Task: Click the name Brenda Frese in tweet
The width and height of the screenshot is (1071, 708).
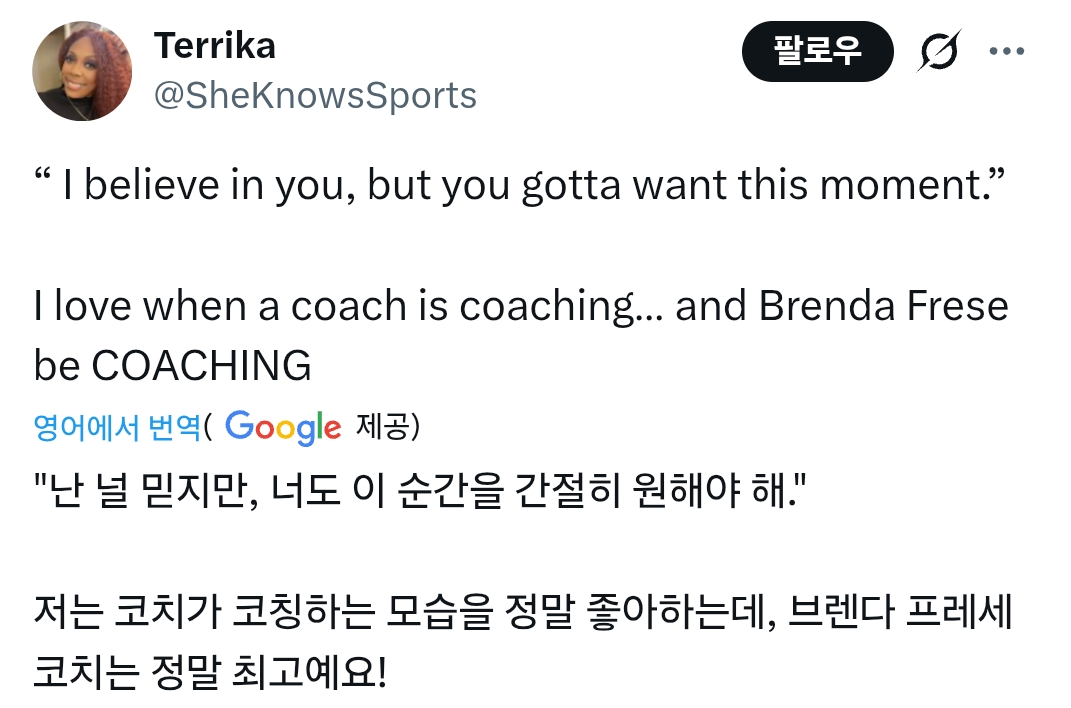Action: (x=884, y=305)
